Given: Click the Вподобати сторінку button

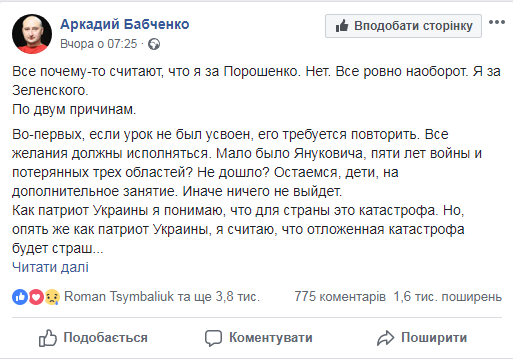Looking at the screenshot, I should 403,26.
